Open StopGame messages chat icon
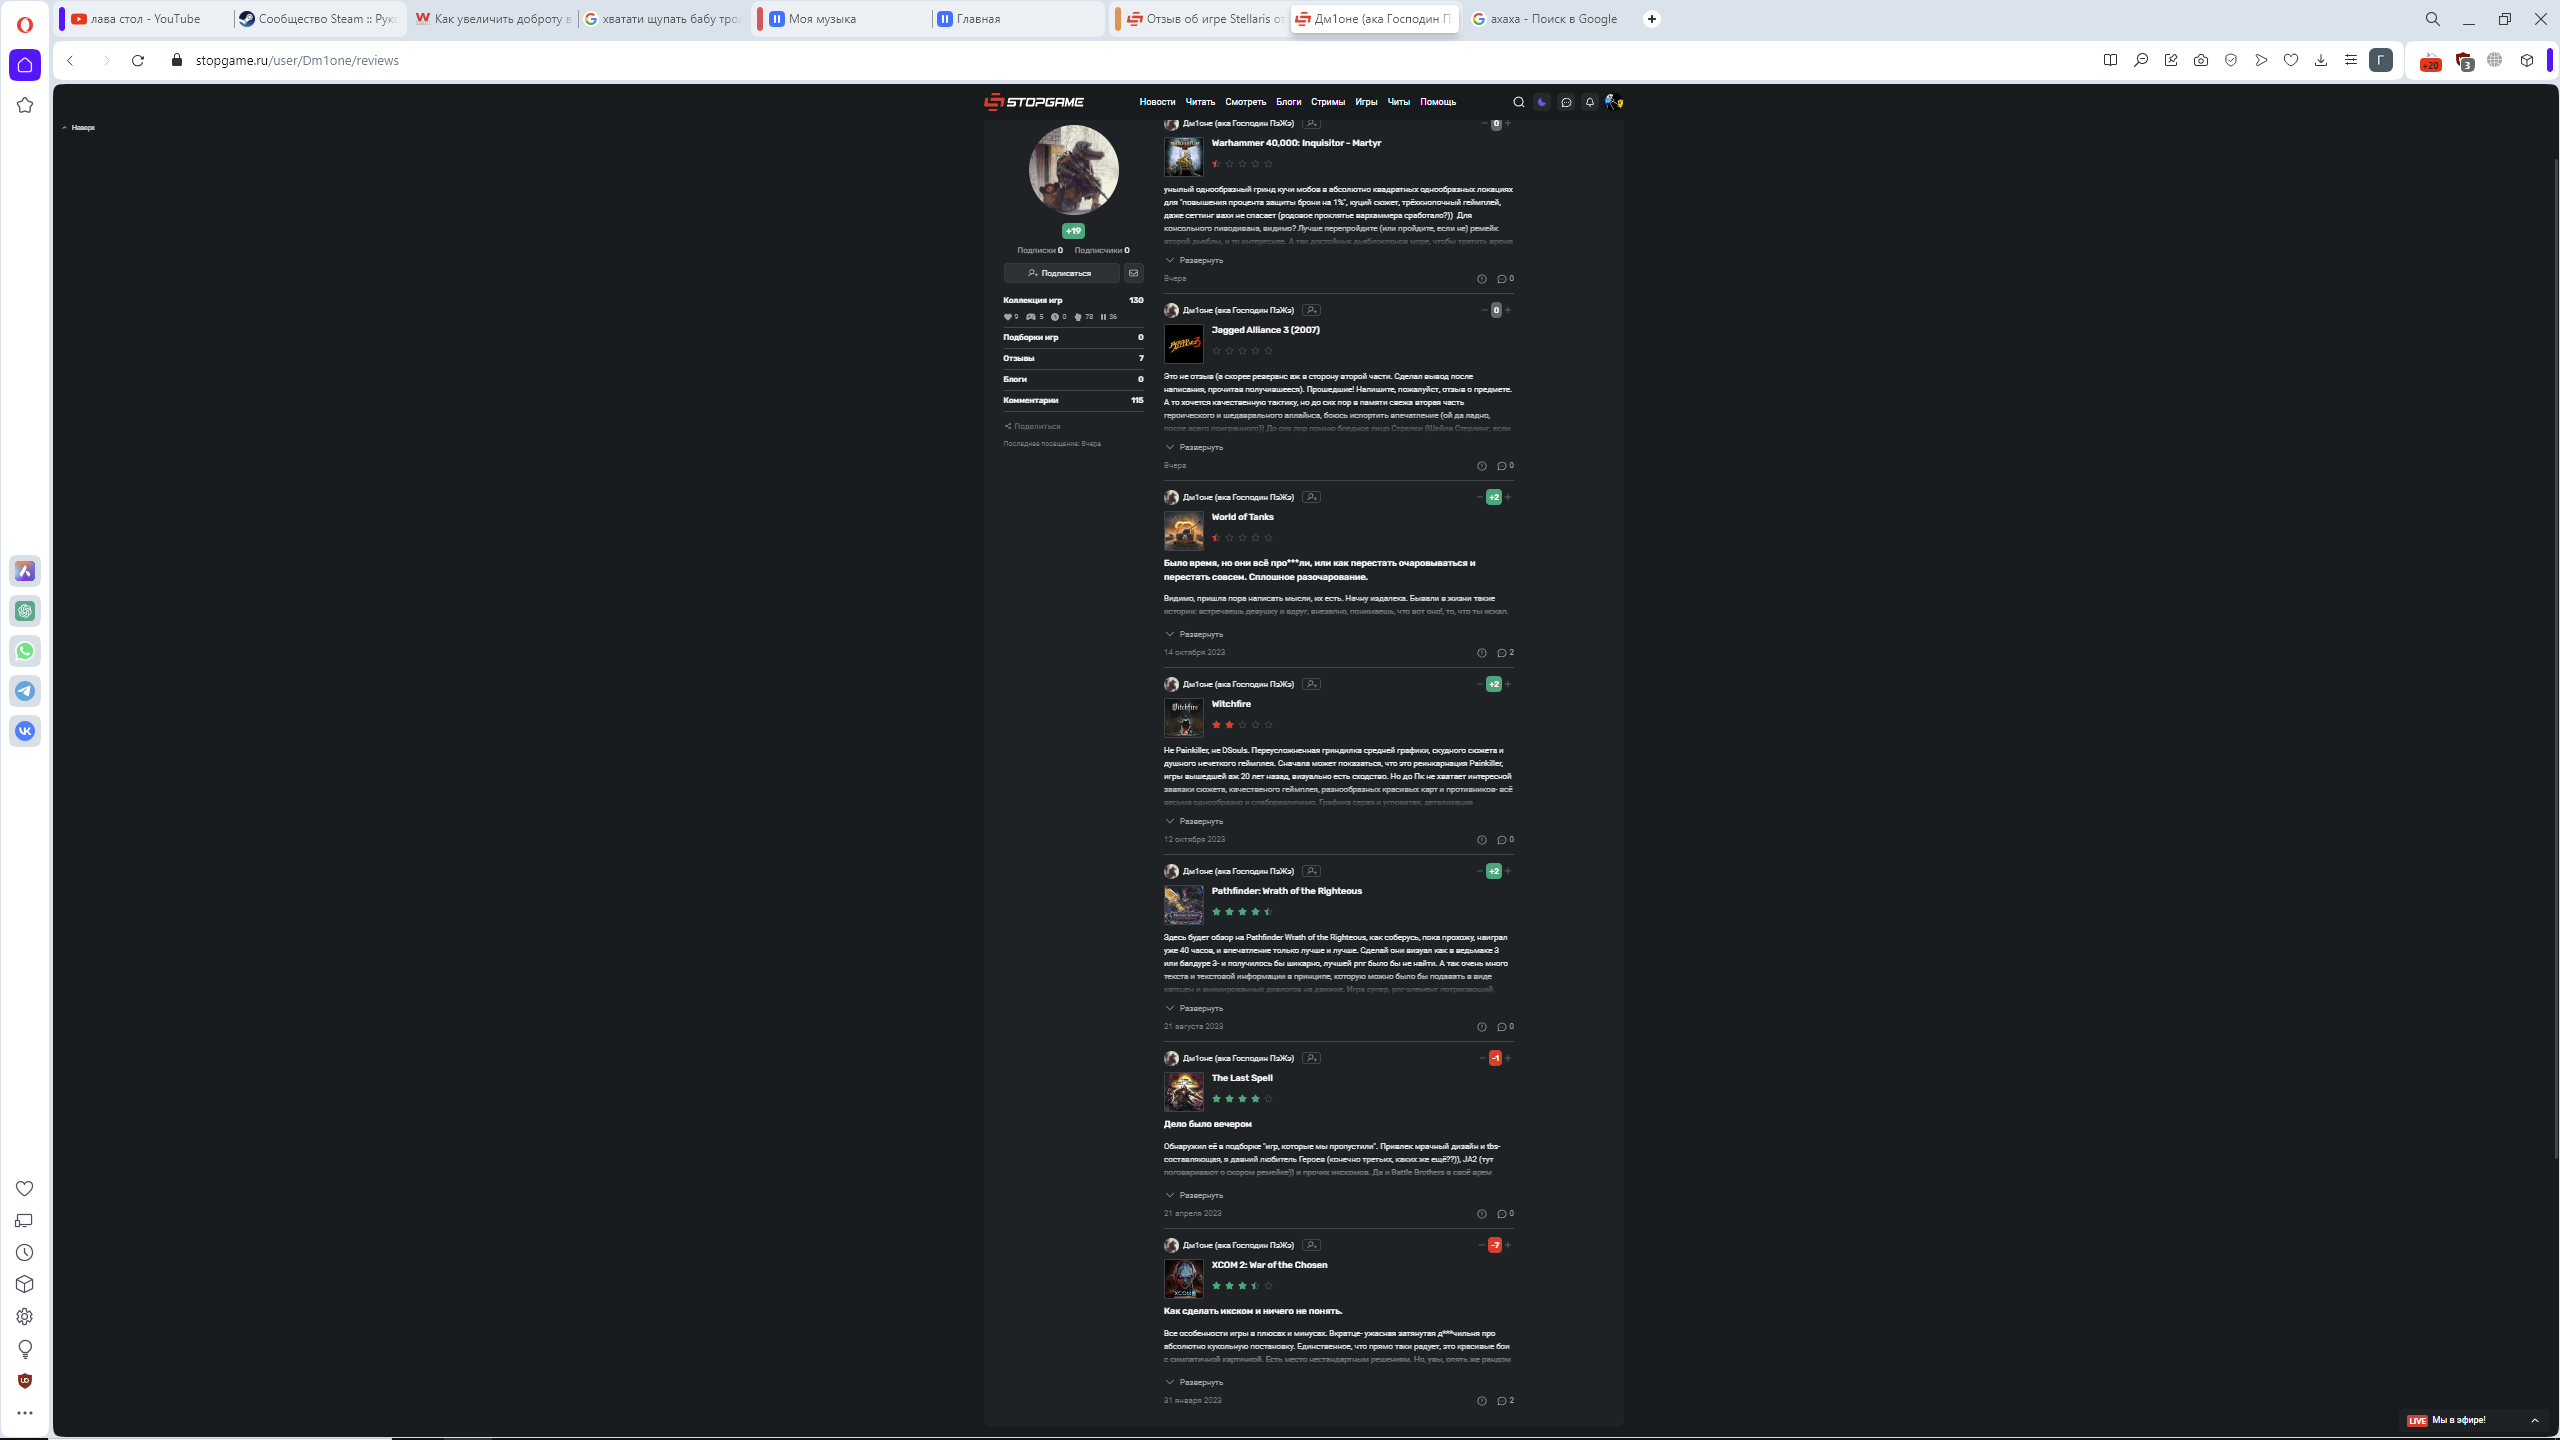 1566,102
